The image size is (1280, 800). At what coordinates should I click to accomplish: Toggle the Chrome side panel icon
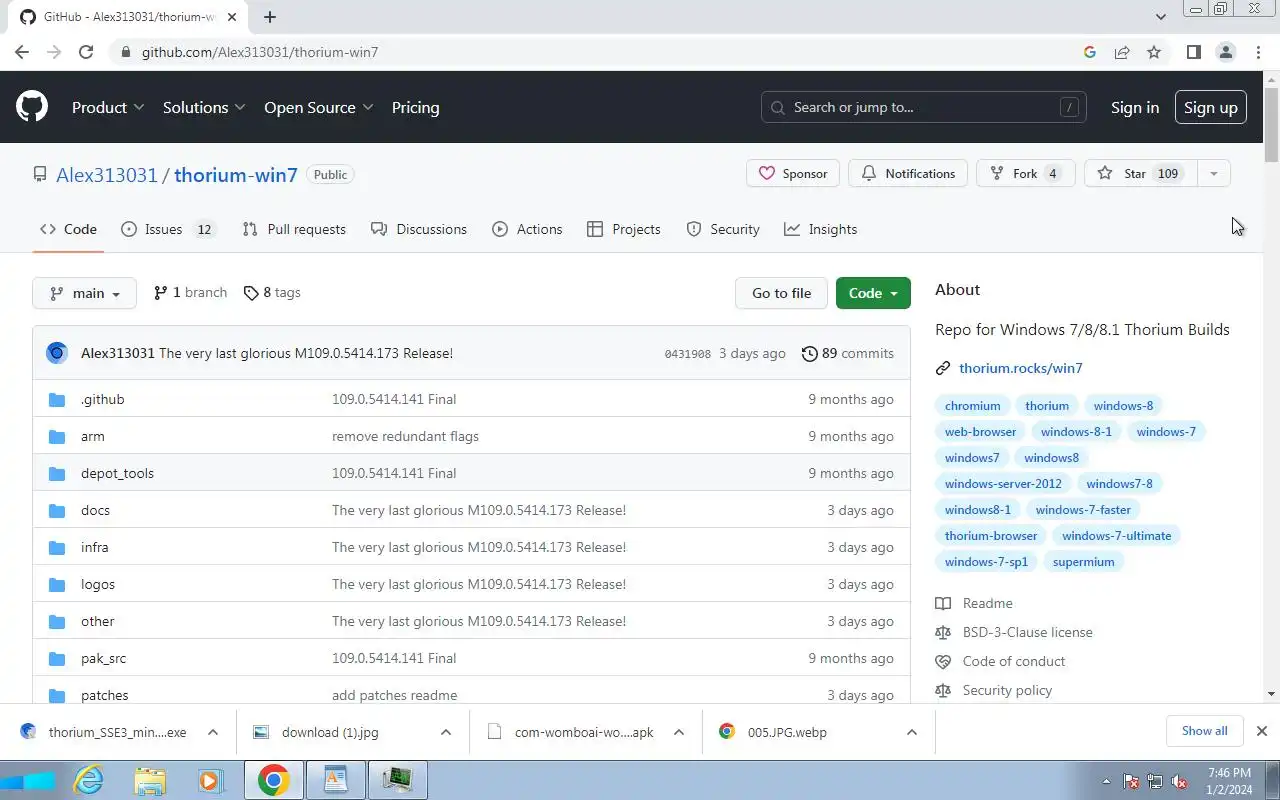point(1193,52)
